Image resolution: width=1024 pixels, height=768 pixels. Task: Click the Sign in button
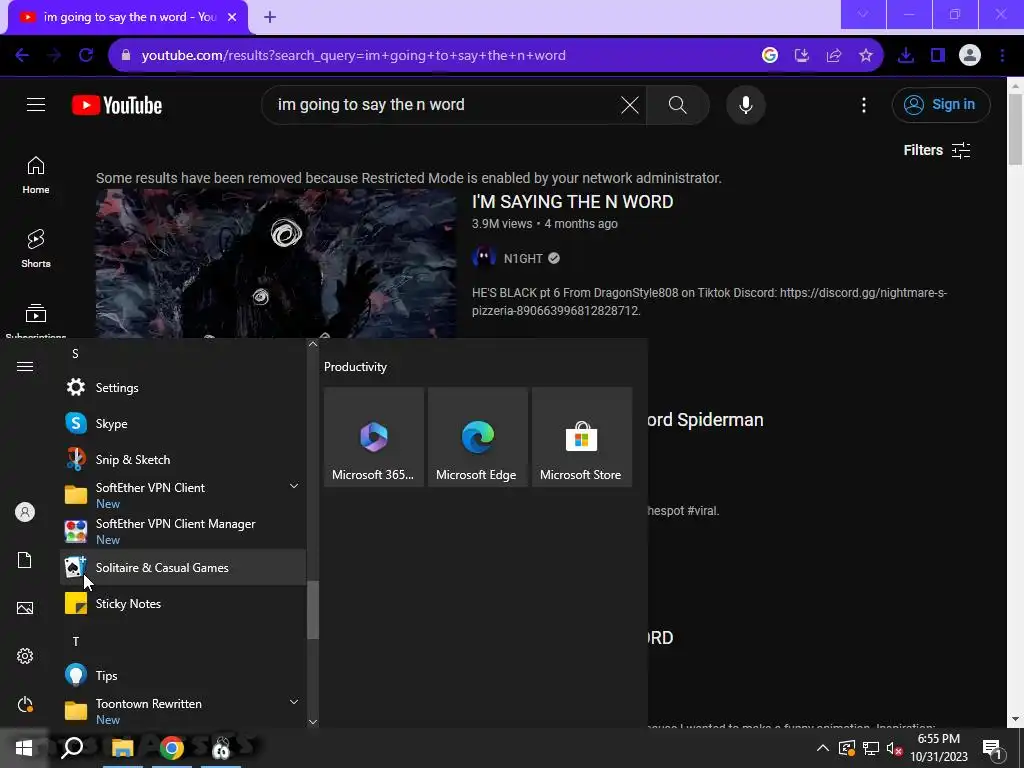point(940,104)
